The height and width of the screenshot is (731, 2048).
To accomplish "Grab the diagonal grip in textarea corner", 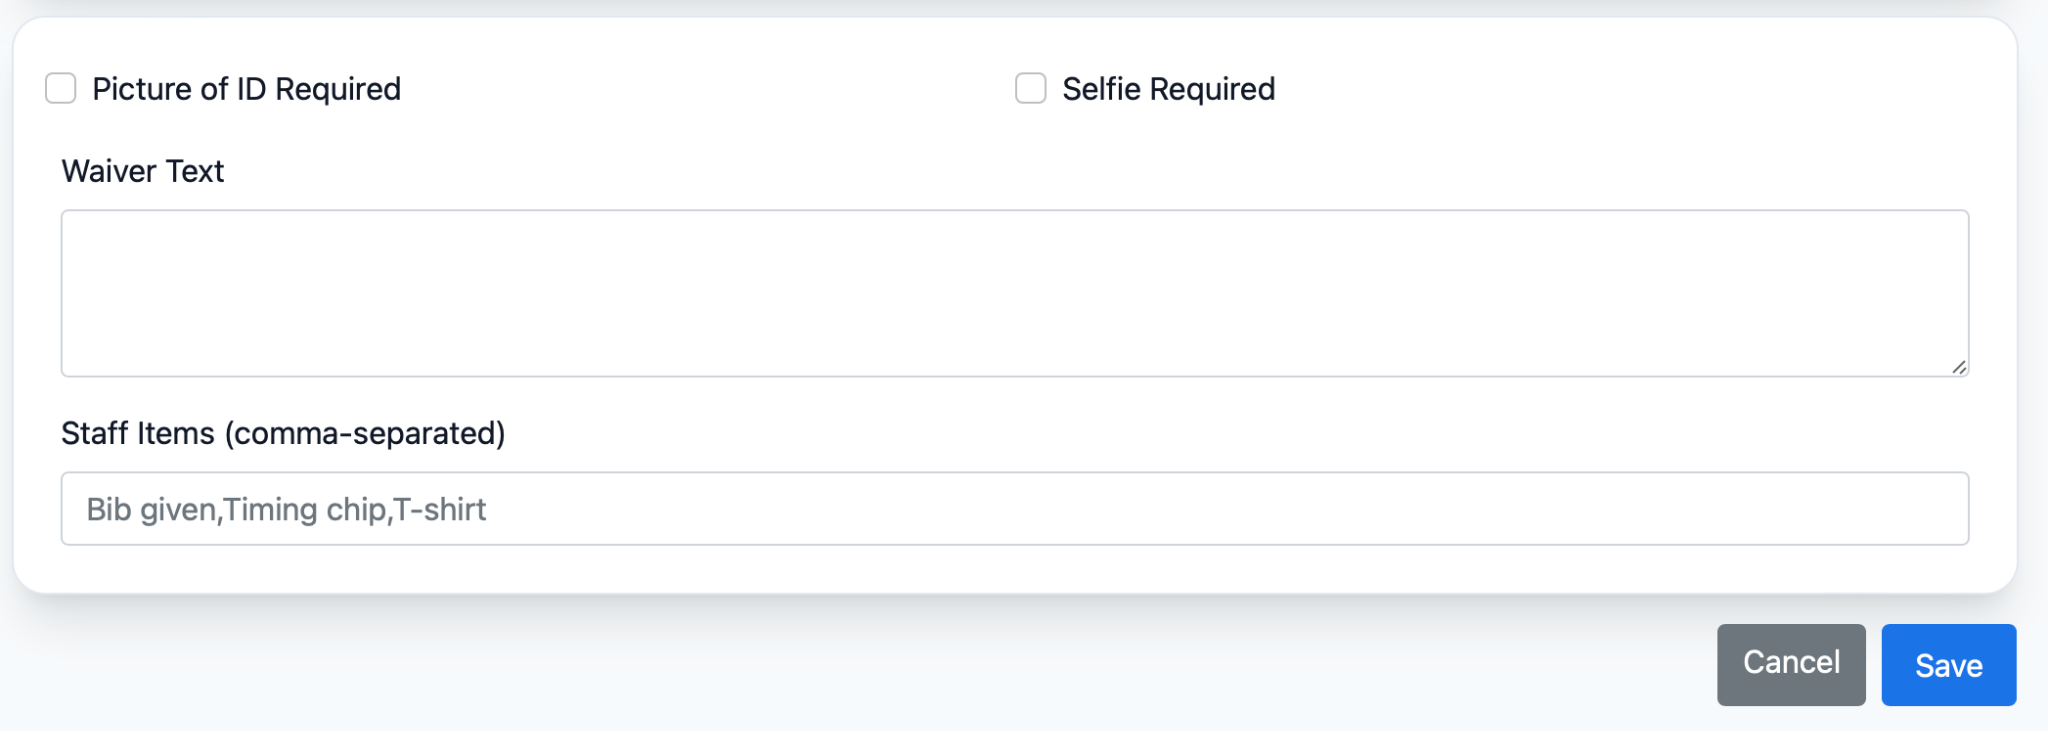I will pos(1959,367).
